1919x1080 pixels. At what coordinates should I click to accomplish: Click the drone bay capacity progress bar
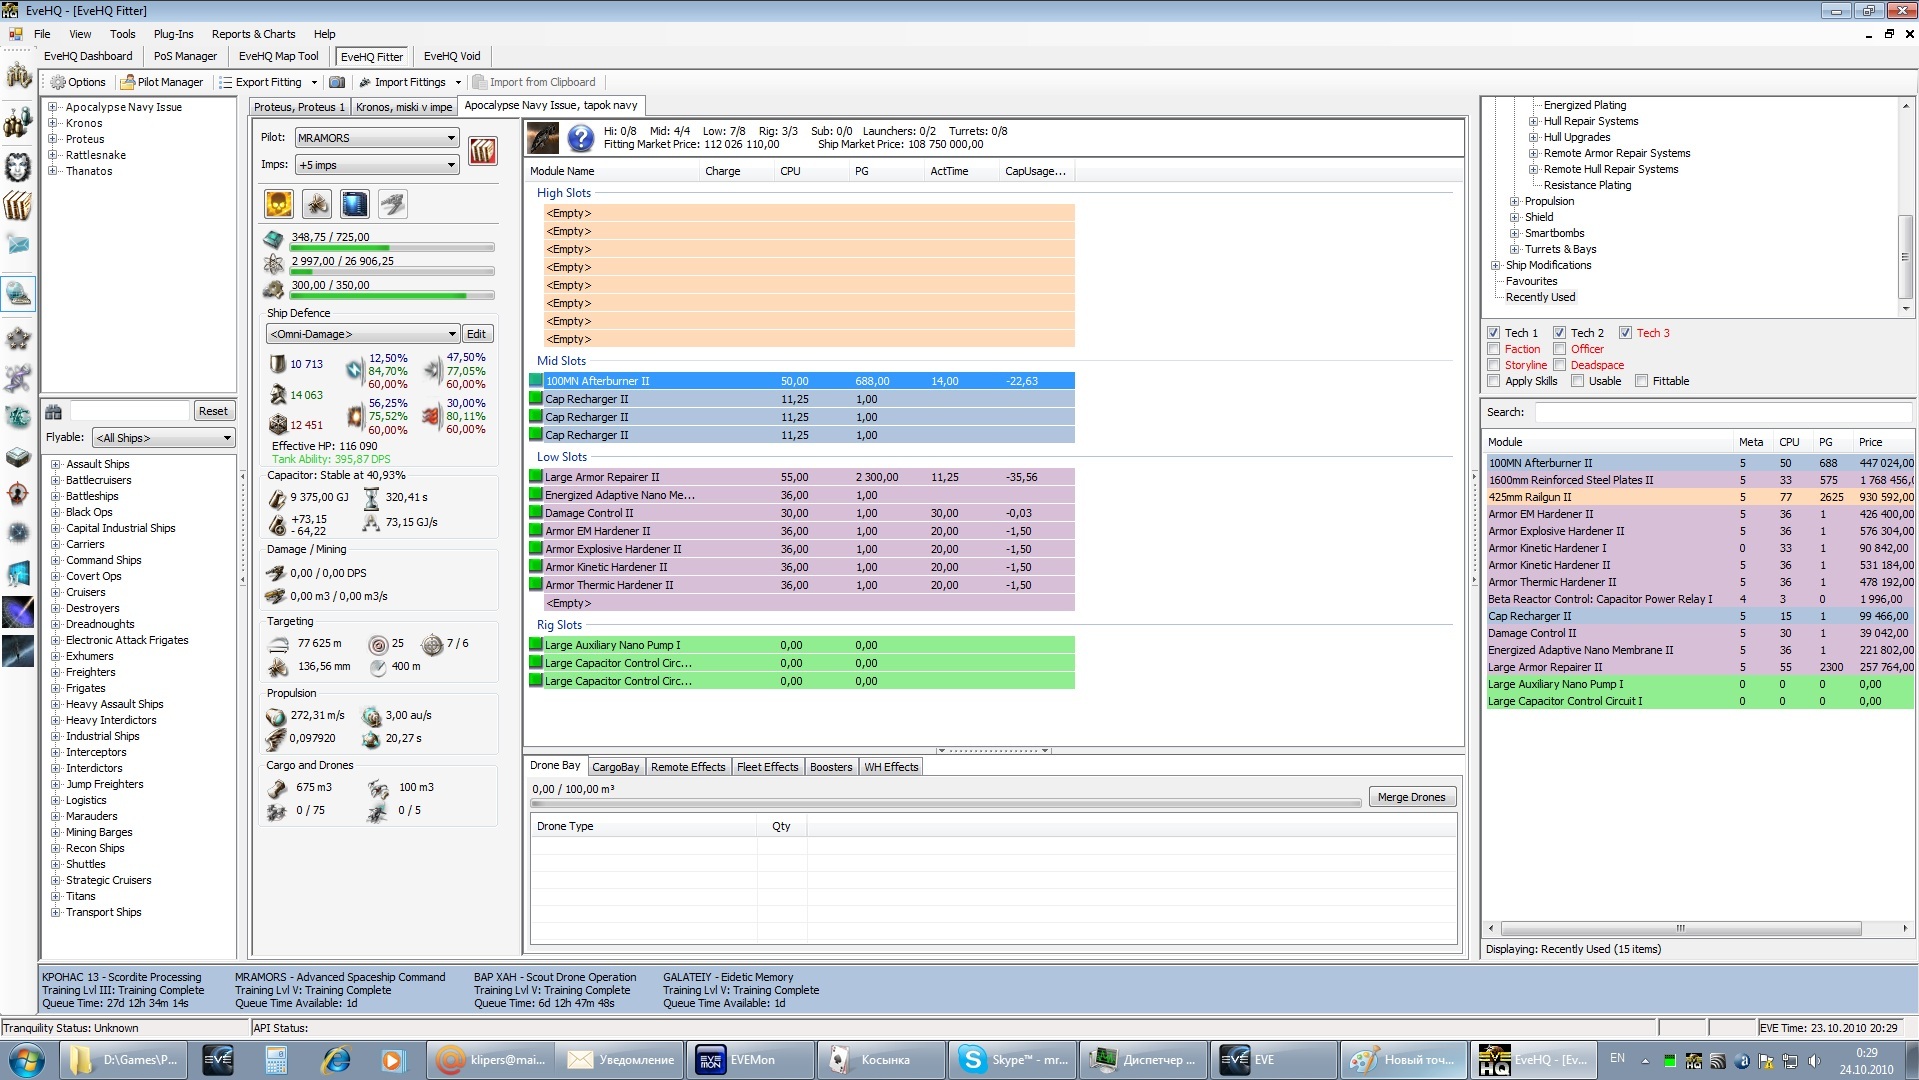tap(945, 803)
